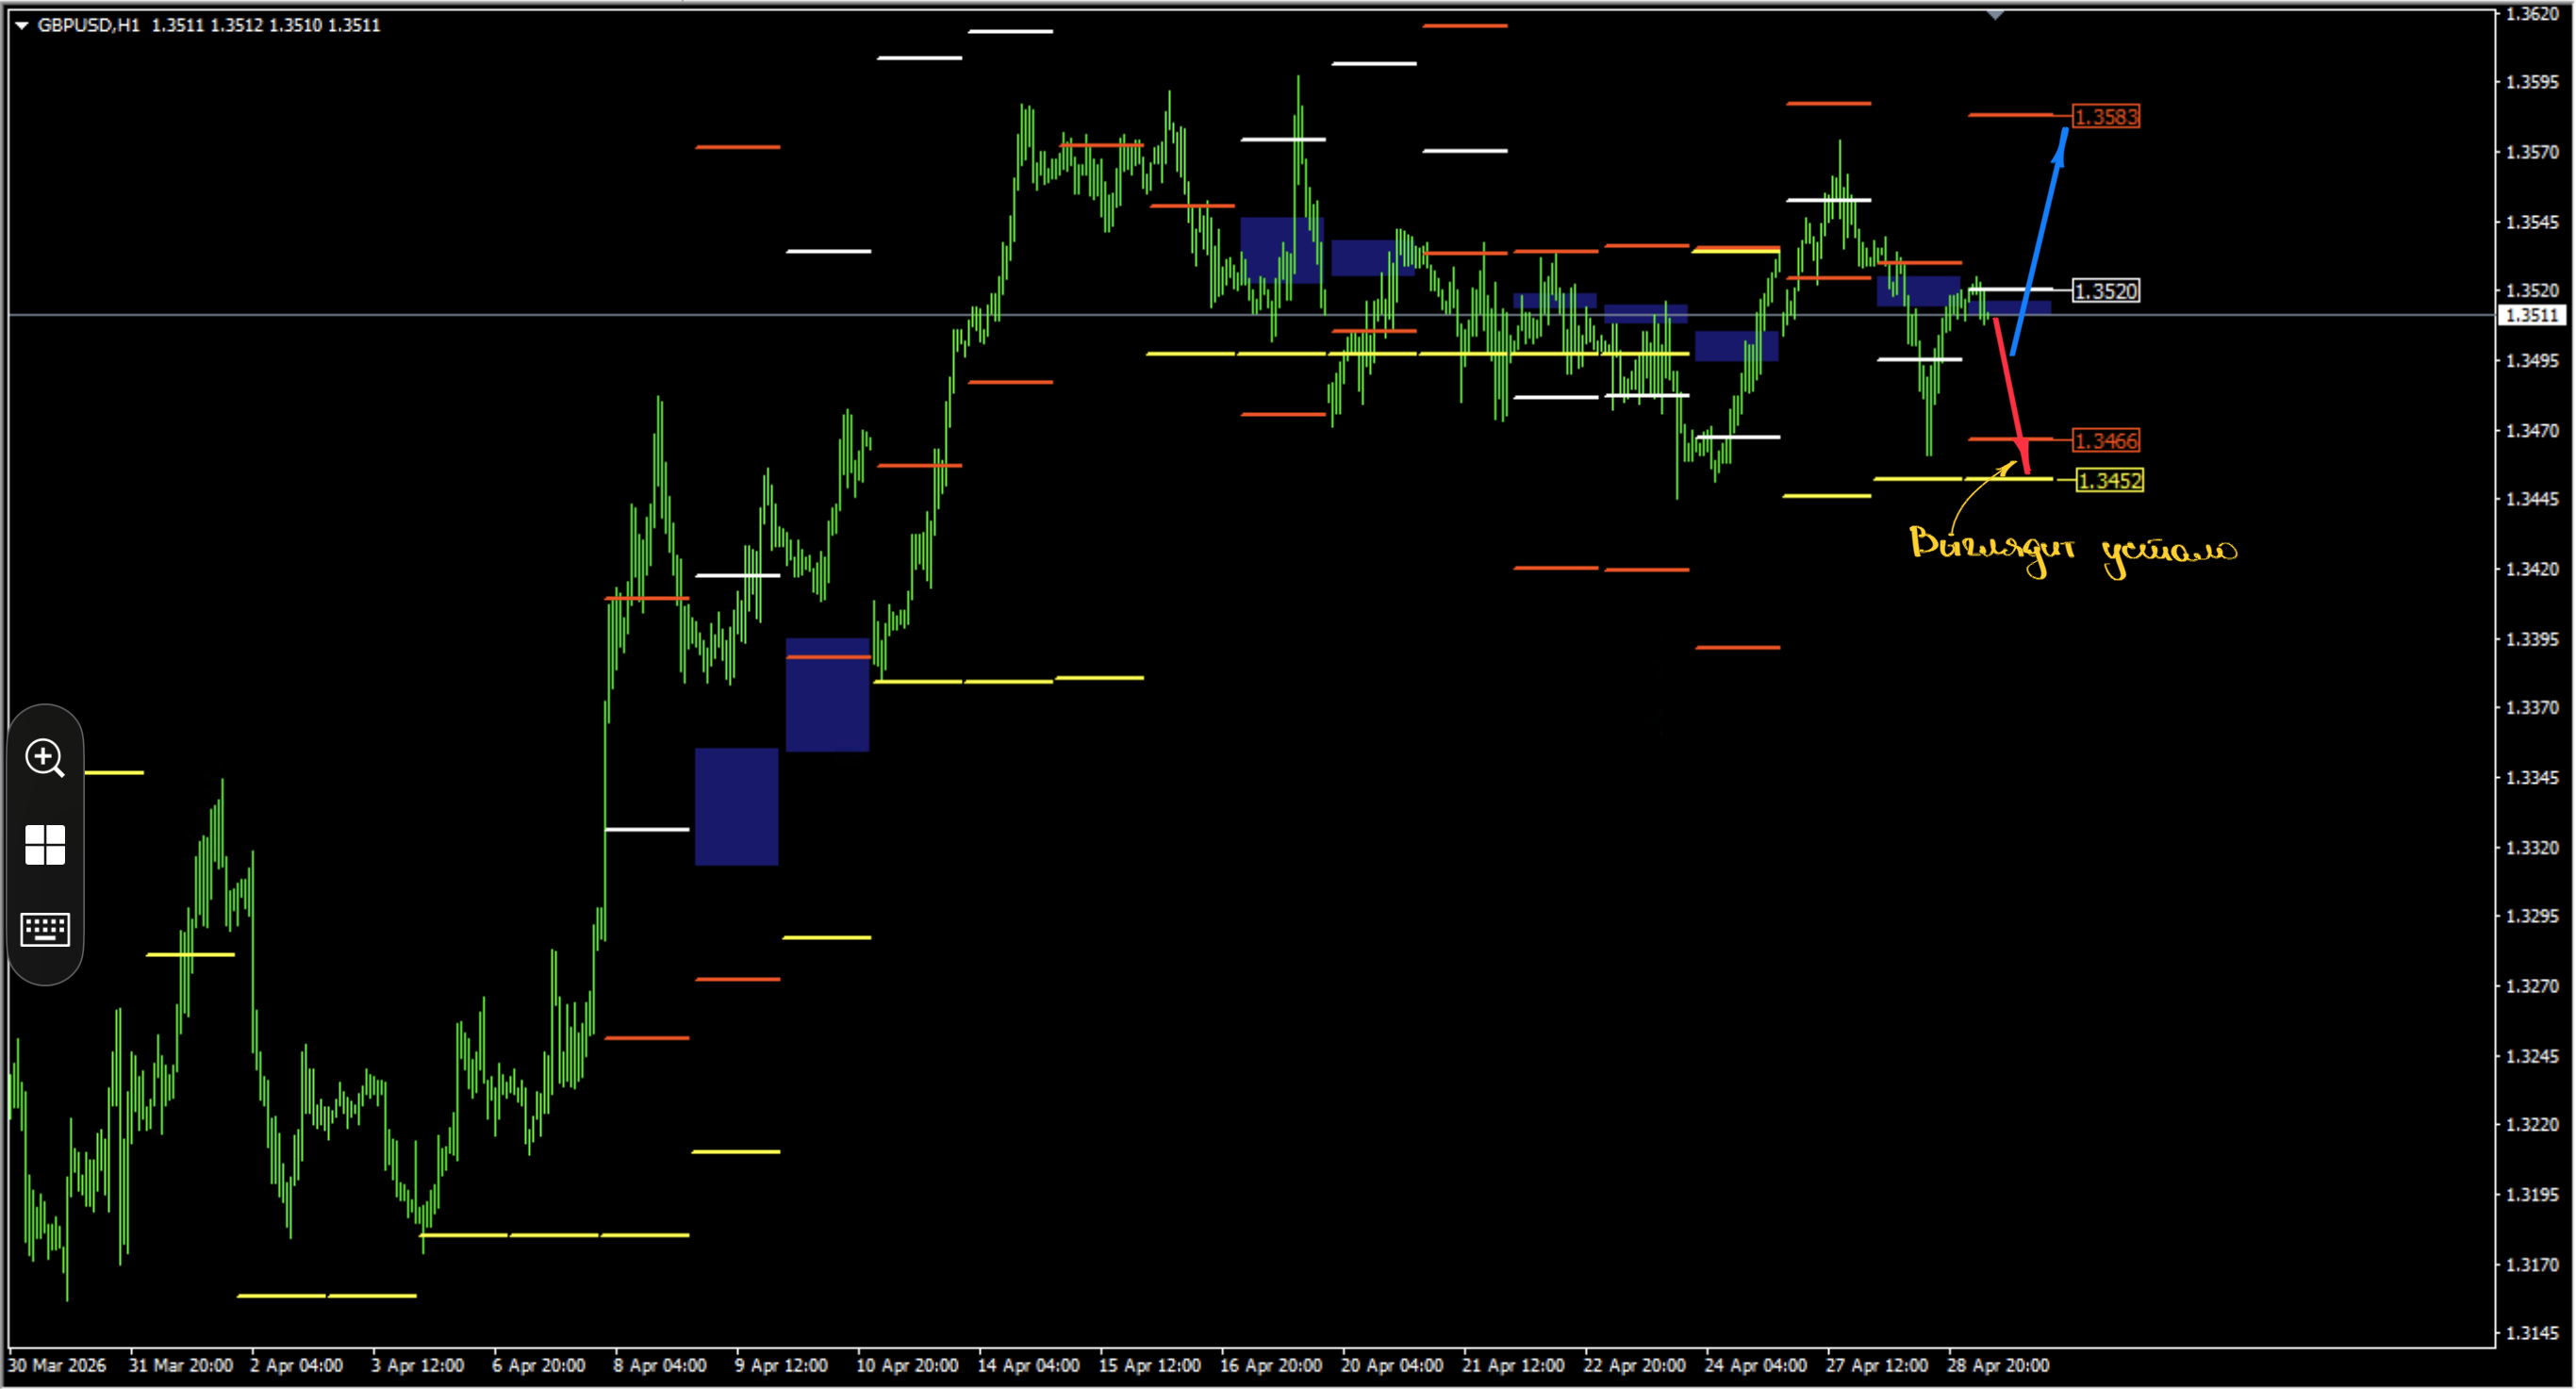Click the GBPUSD,H1 chart title text
This screenshot has height=1389, width=2576.
88,25
